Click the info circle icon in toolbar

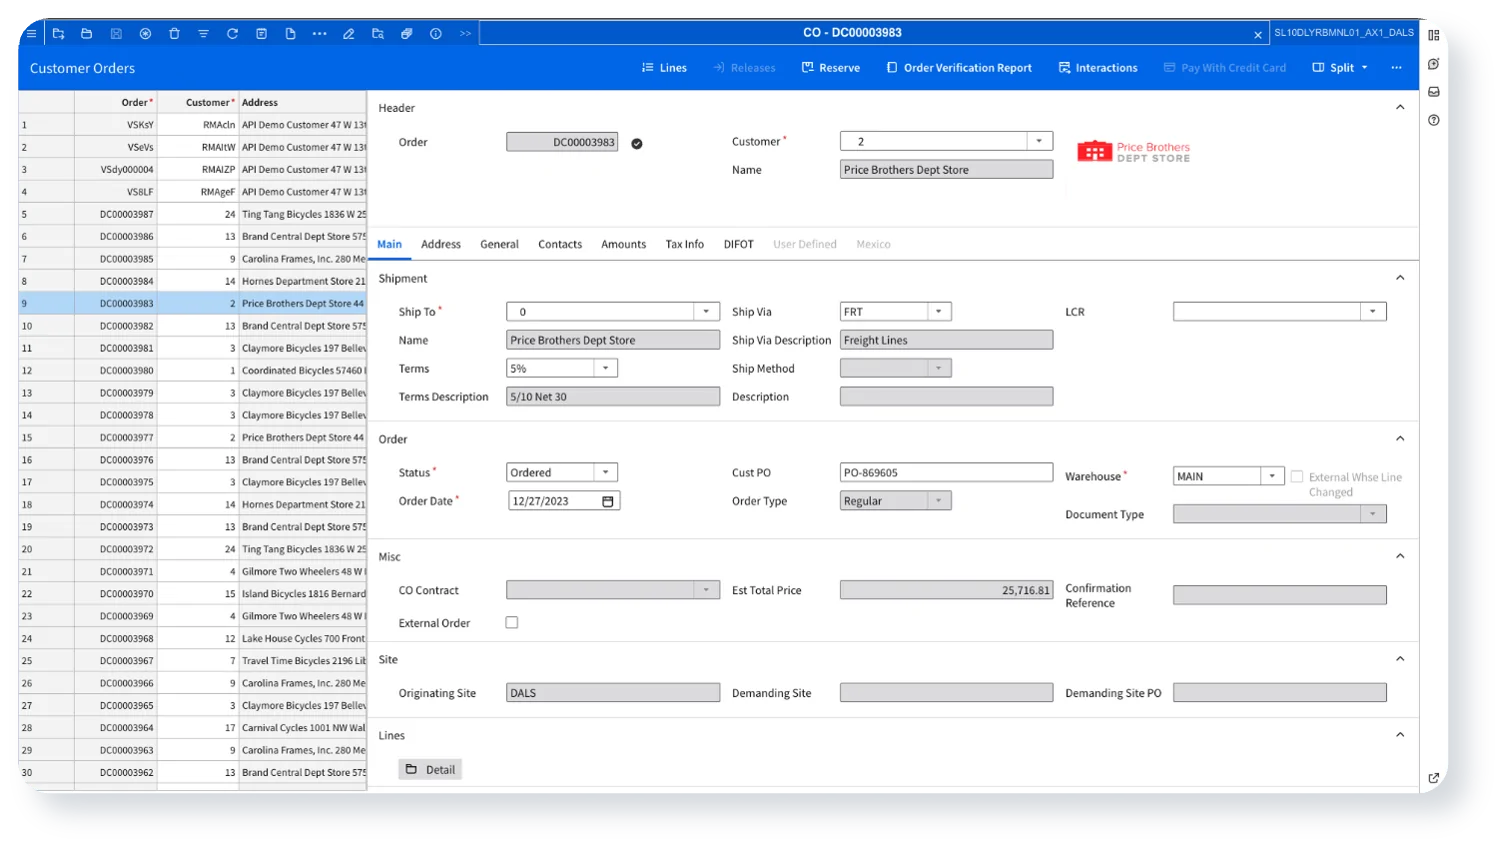point(436,34)
